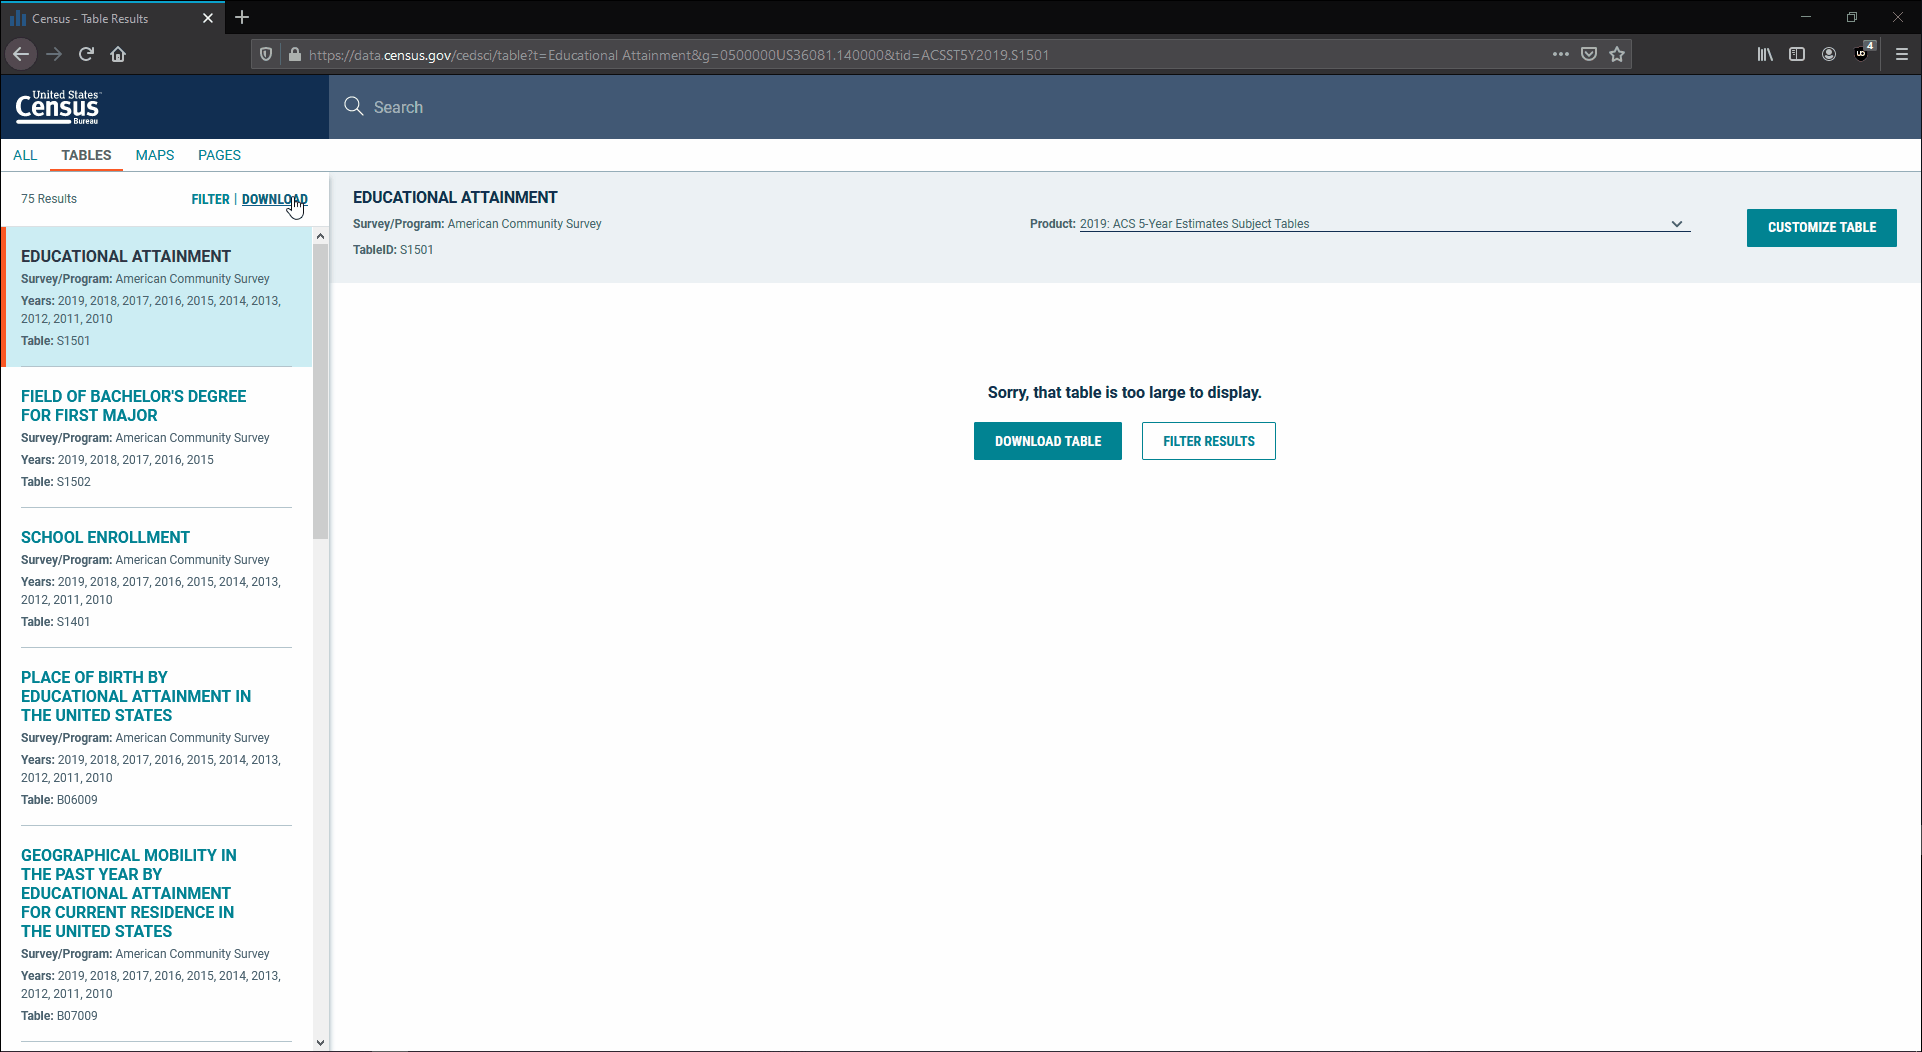Open Field of Bachelor's Degree table

click(x=133, y=406)
